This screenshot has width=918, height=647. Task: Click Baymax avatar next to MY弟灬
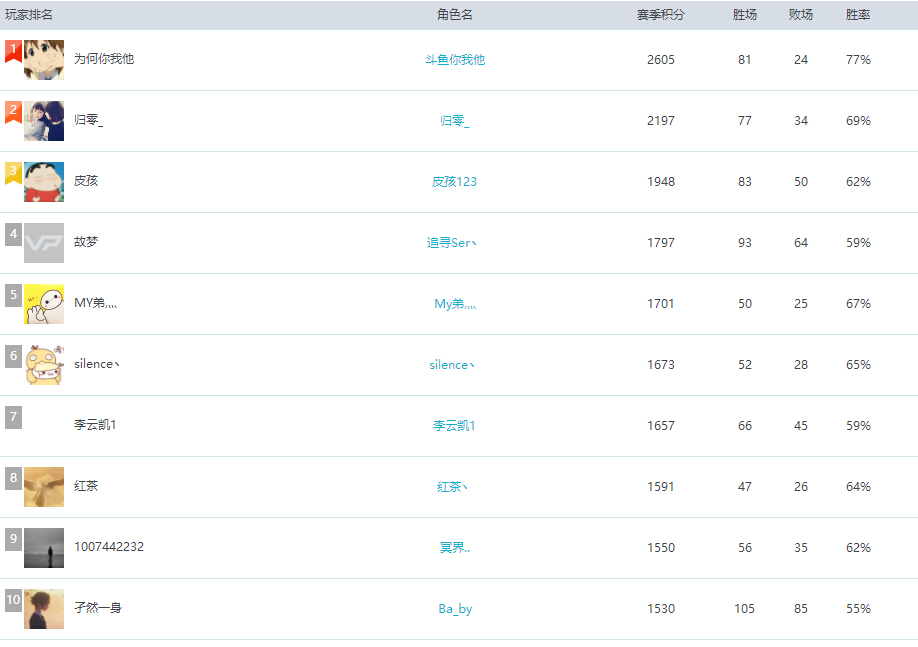click(44, 304)
